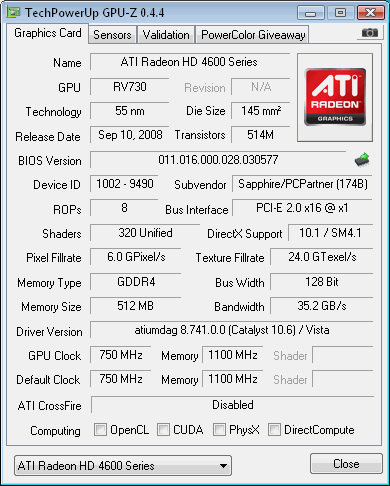Click the ATI Radeon graphics logo
This screenshot has height=486, width=390.
click(x=335, y=97)
